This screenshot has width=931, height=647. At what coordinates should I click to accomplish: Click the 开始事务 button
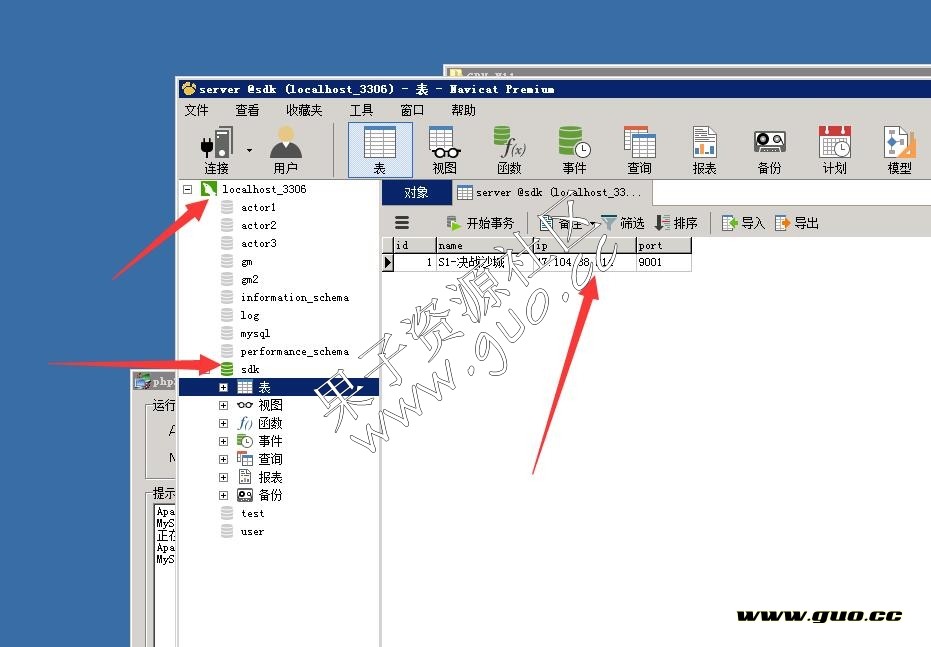480,223
